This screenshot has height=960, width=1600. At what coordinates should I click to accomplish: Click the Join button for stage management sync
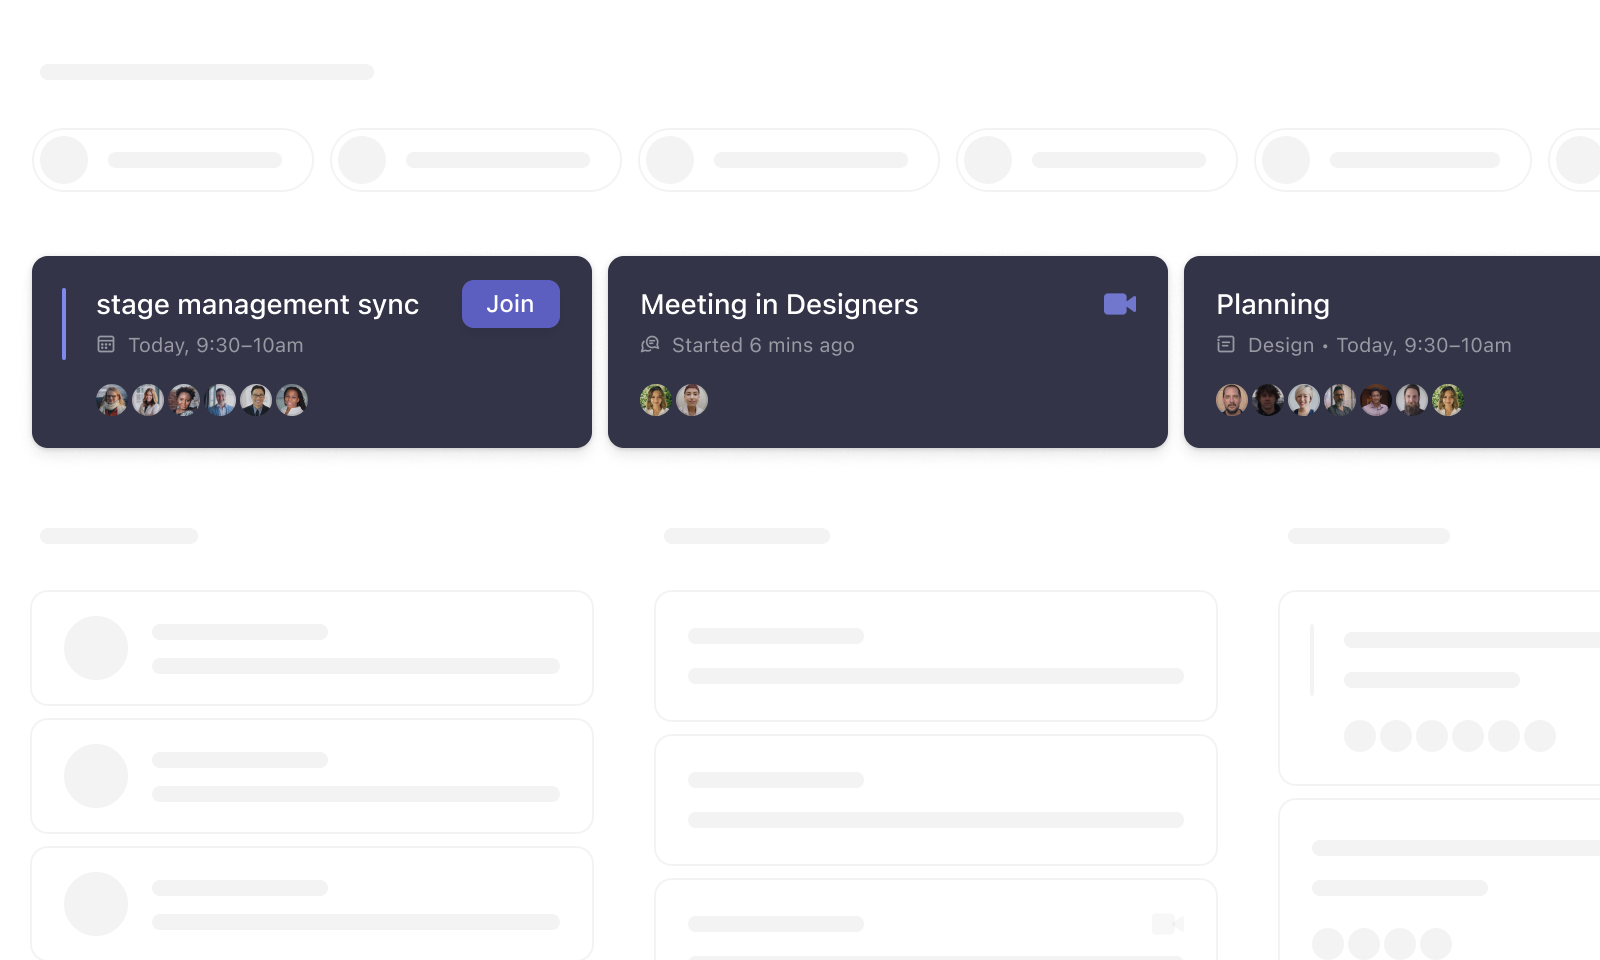tap(510, 304)
